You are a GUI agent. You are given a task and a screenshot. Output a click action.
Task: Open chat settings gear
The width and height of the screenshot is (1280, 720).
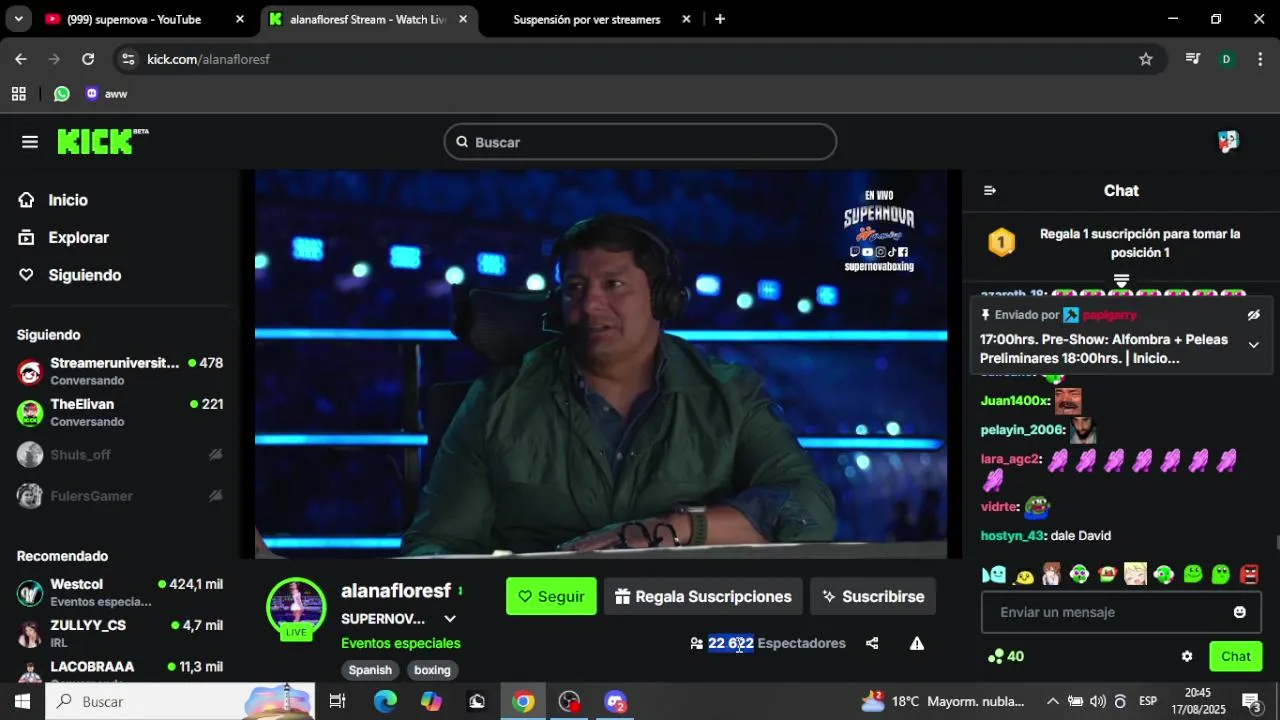(x=1187, y=657)
